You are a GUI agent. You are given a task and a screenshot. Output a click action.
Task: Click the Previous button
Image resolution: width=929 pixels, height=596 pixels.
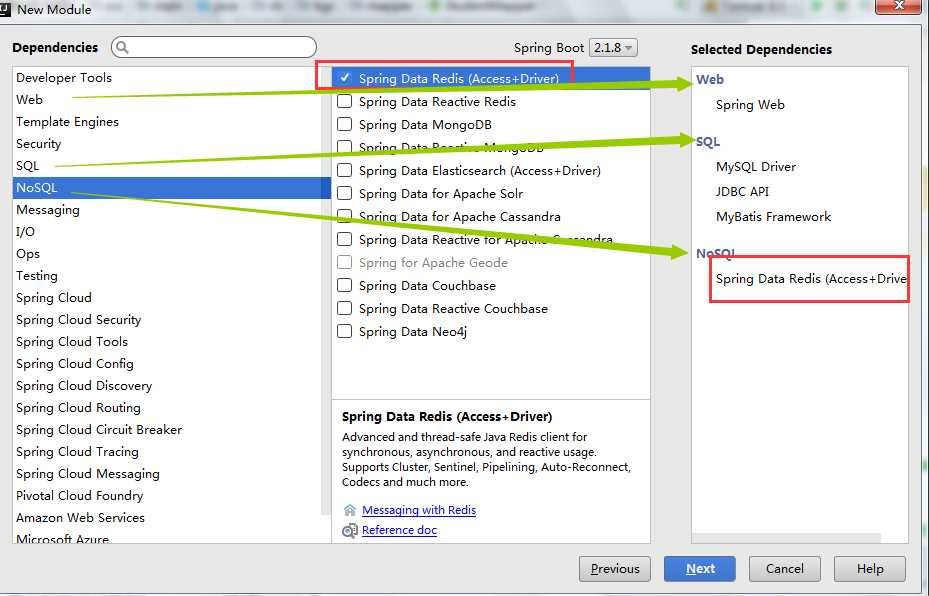pyautogui.click(x=614, y=569)
